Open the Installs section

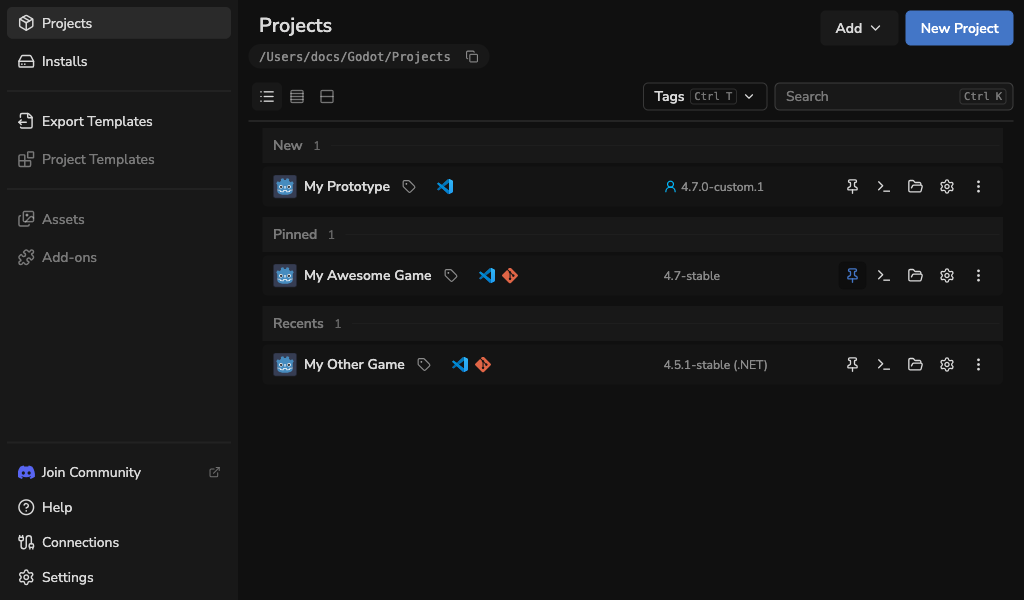pos(119,61)
